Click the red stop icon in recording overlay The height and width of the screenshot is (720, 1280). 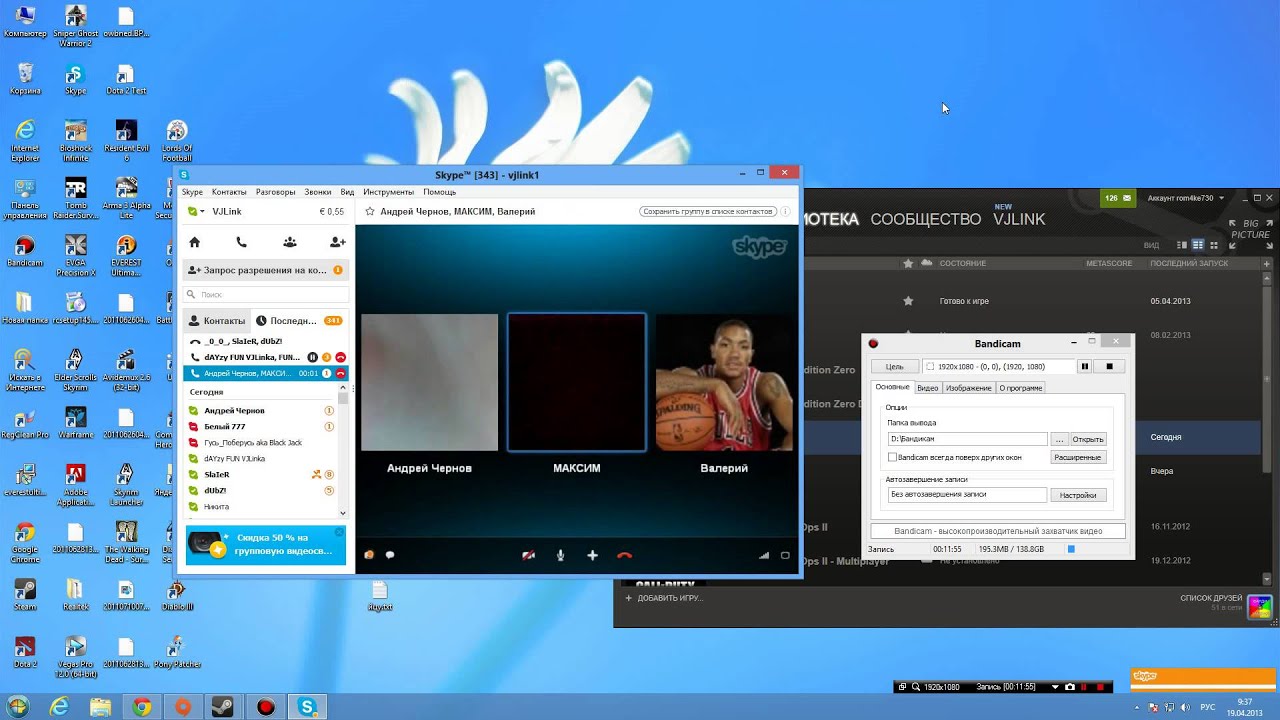click(1101, 687)
